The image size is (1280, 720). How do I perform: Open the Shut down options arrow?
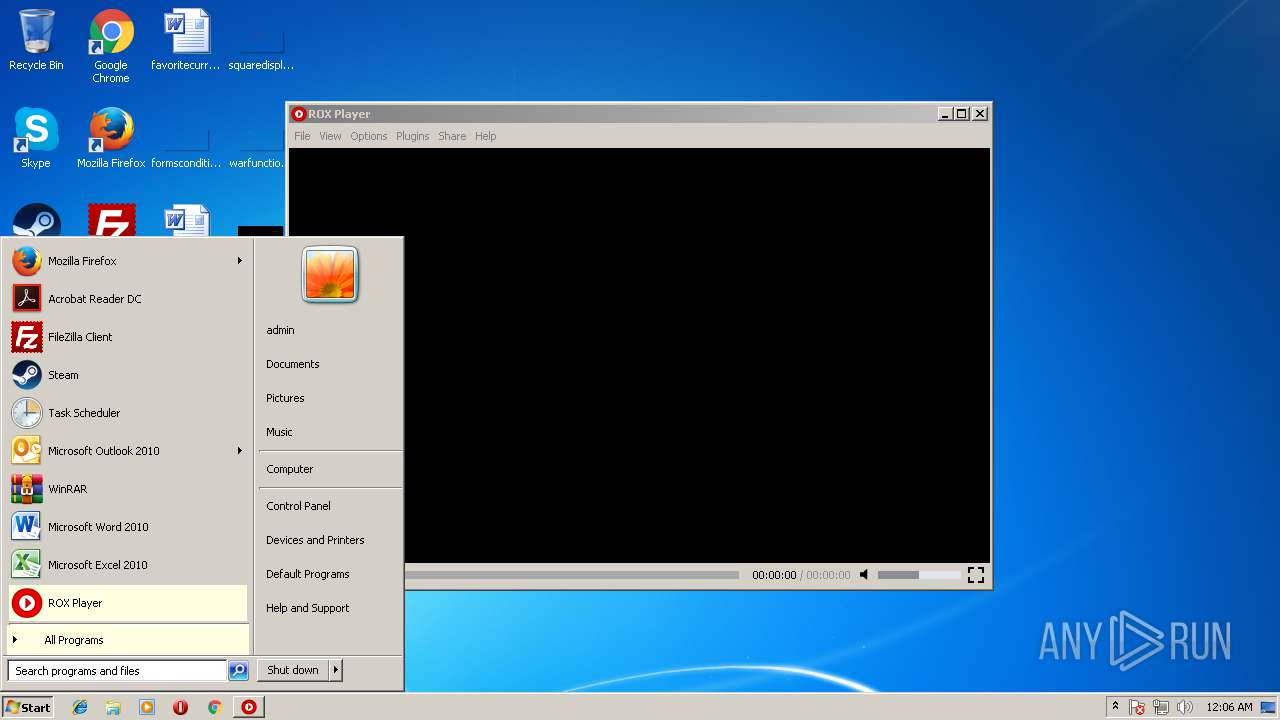336,670
